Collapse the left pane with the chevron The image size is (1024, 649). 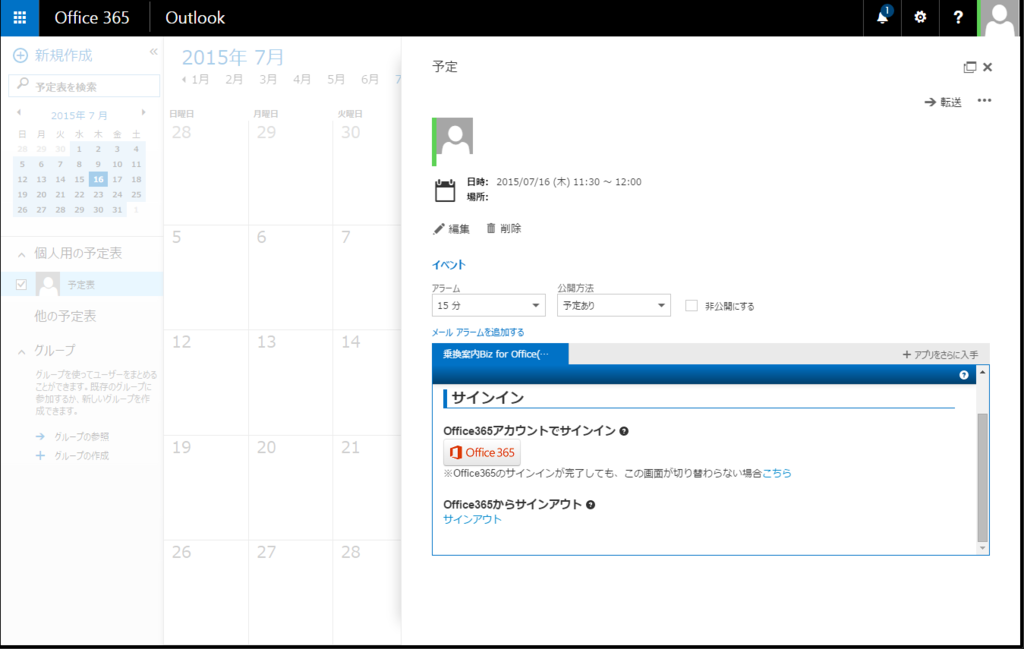tap(153, 52)
